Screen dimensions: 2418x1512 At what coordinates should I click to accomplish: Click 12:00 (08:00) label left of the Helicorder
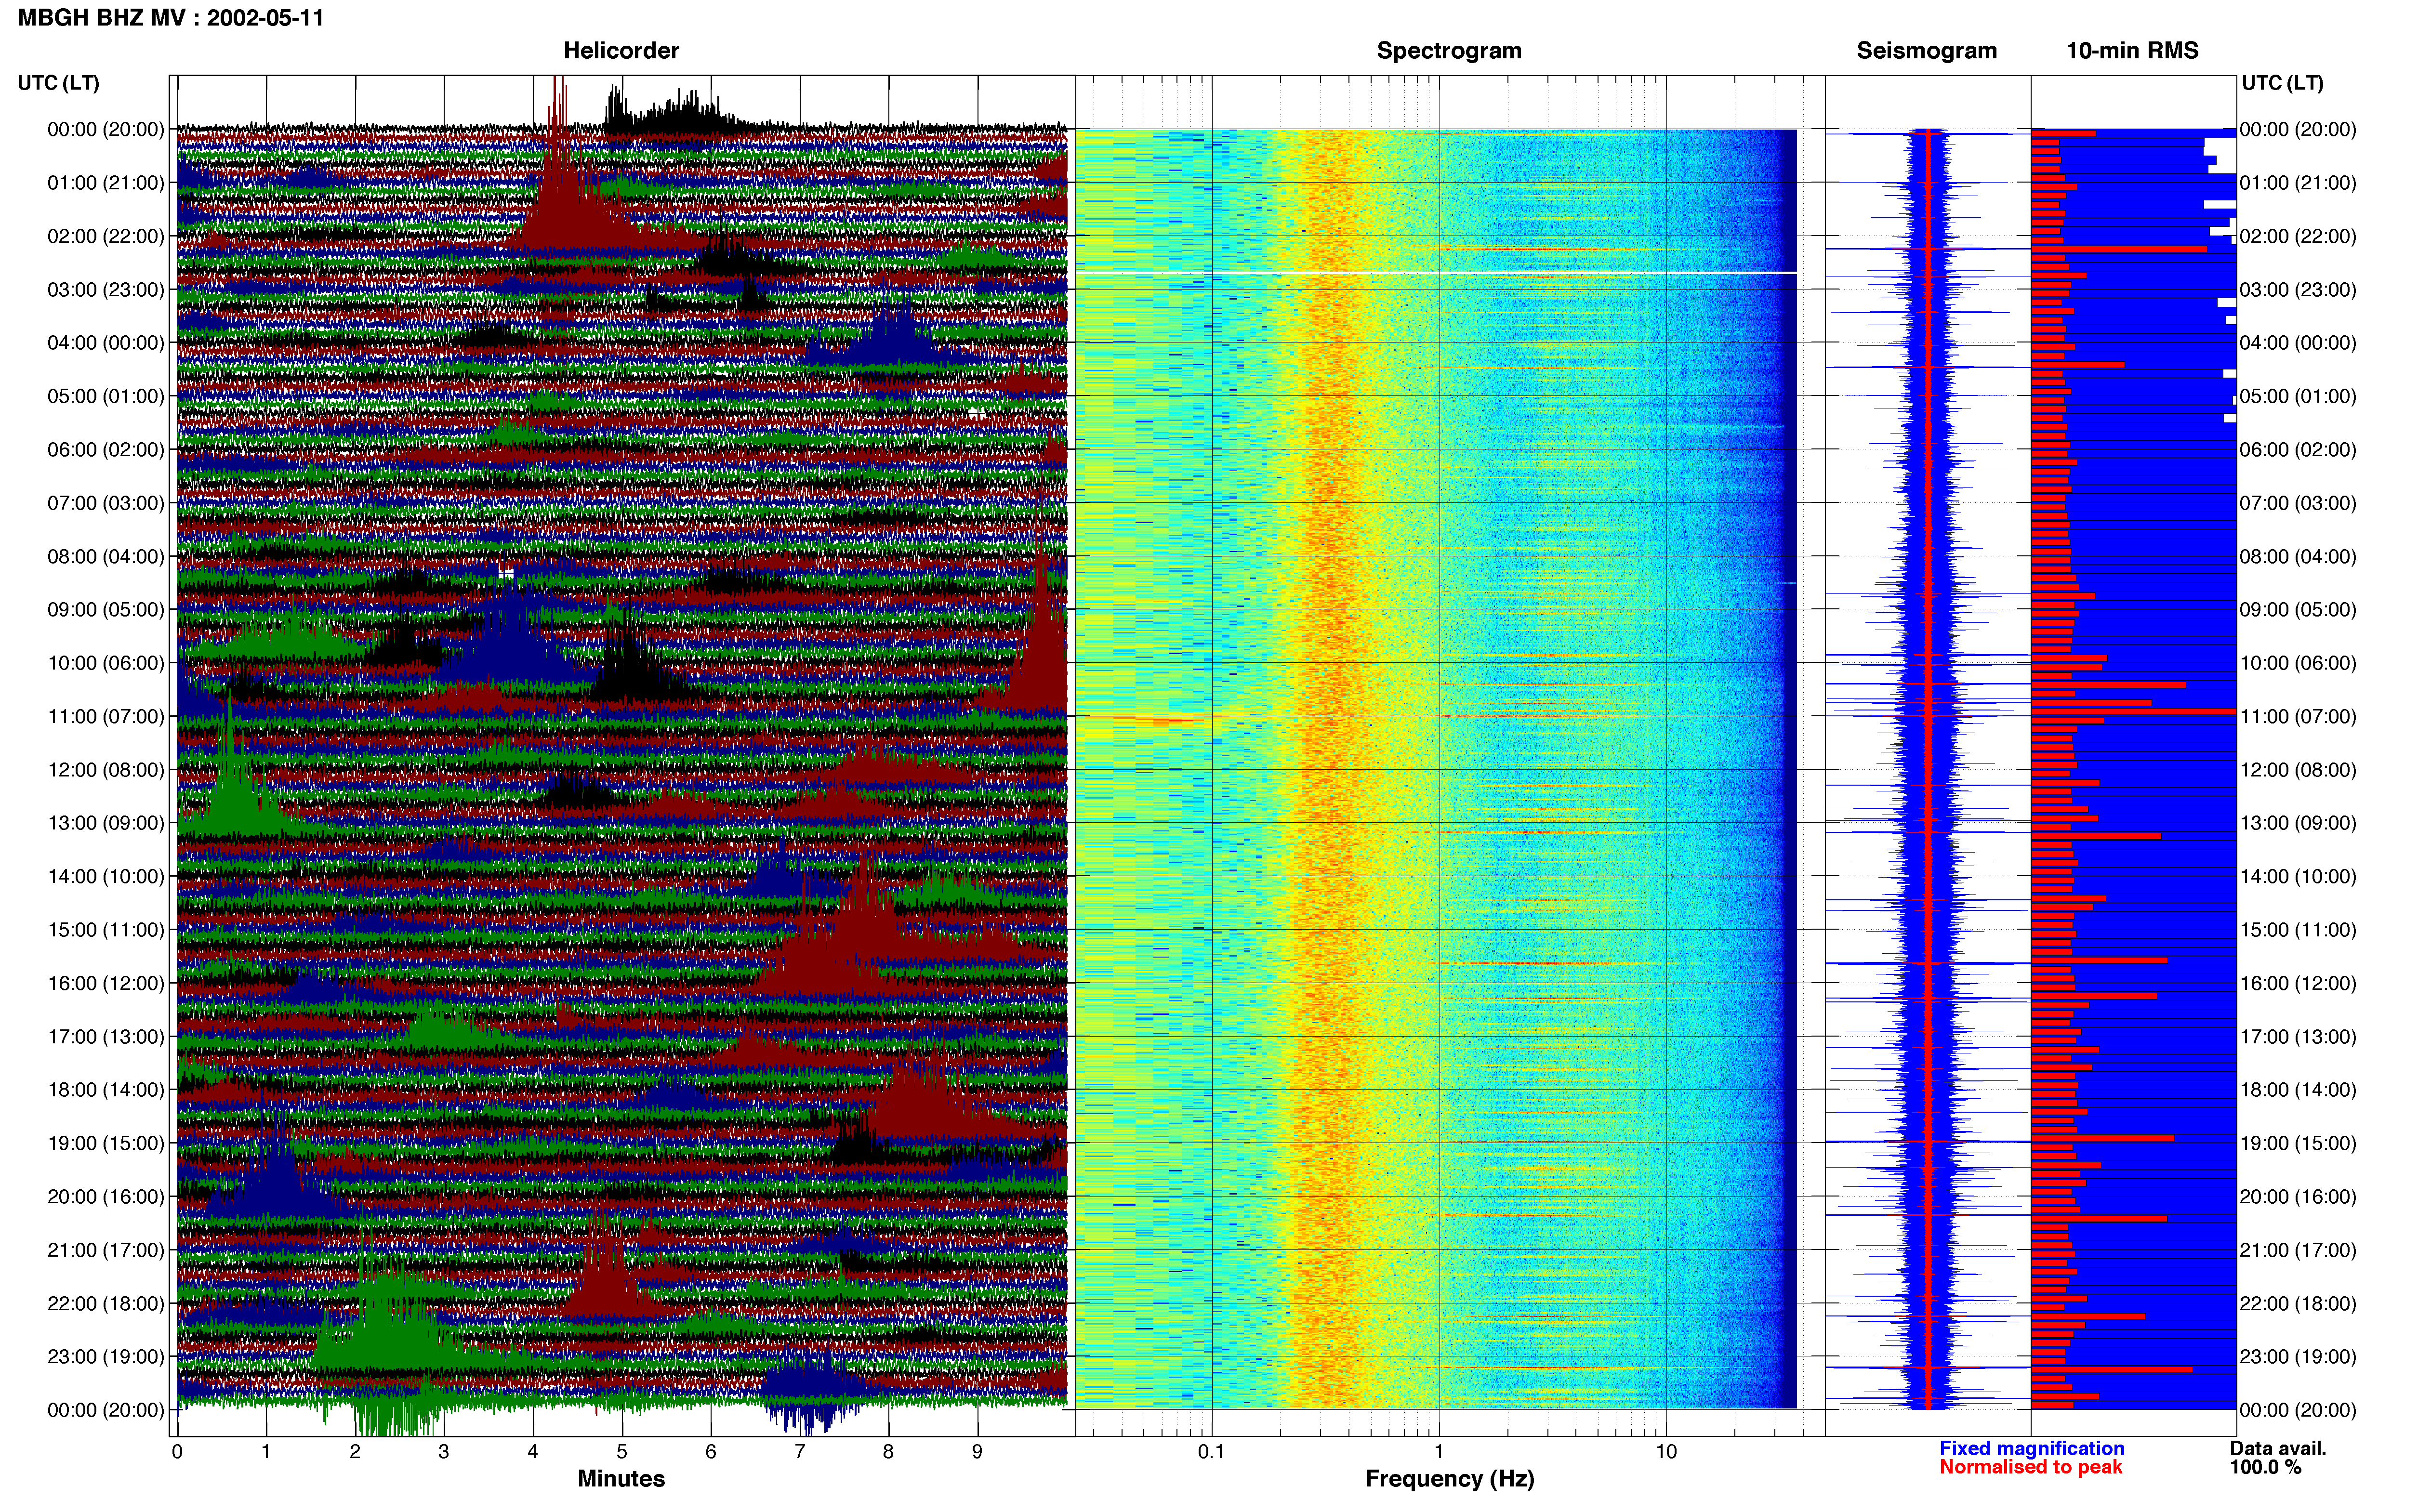click(106, 770)
